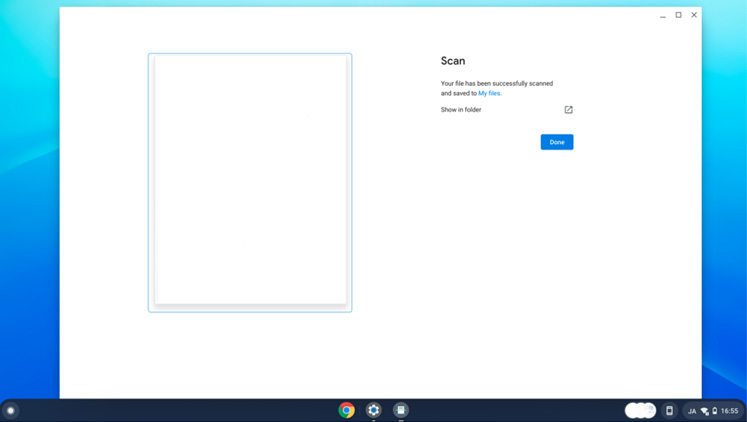
Task: Open the scanned file location icon
Action: coord(568,110)
